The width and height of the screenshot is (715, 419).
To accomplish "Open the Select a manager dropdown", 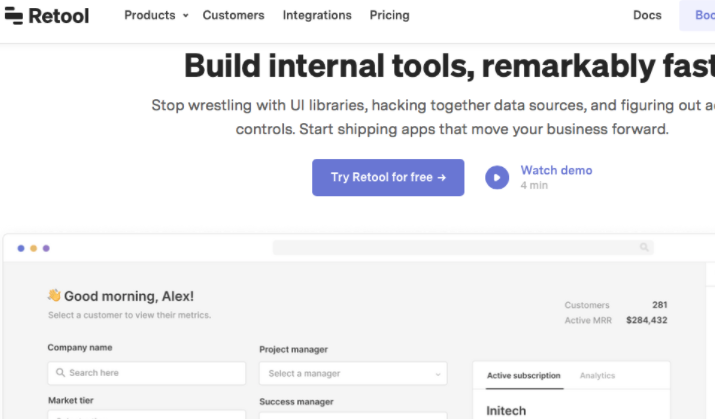I will pos(353,373).
